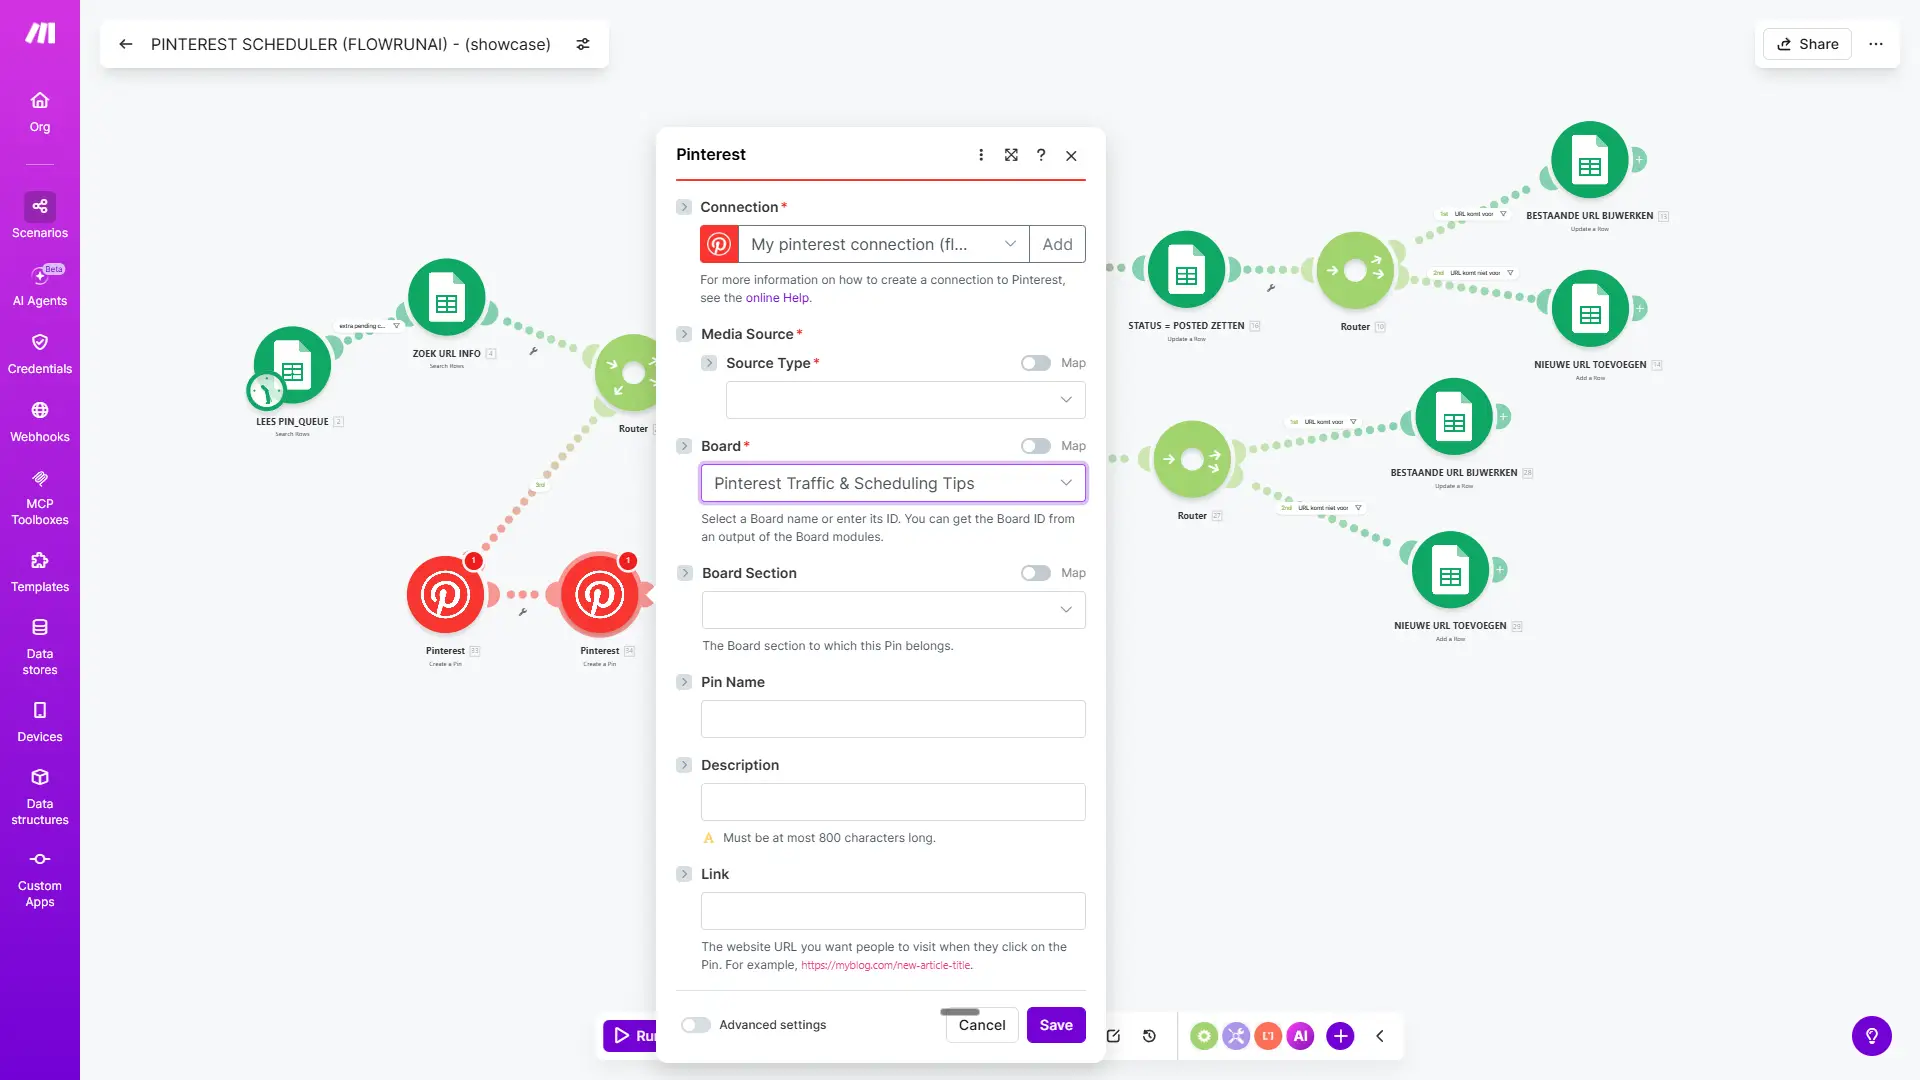Image resolution: width=1920 pixels, height=1080 pixels.
Task: Open the example myblog.com link
Action: pyautogui.click(x=885, y=965)
